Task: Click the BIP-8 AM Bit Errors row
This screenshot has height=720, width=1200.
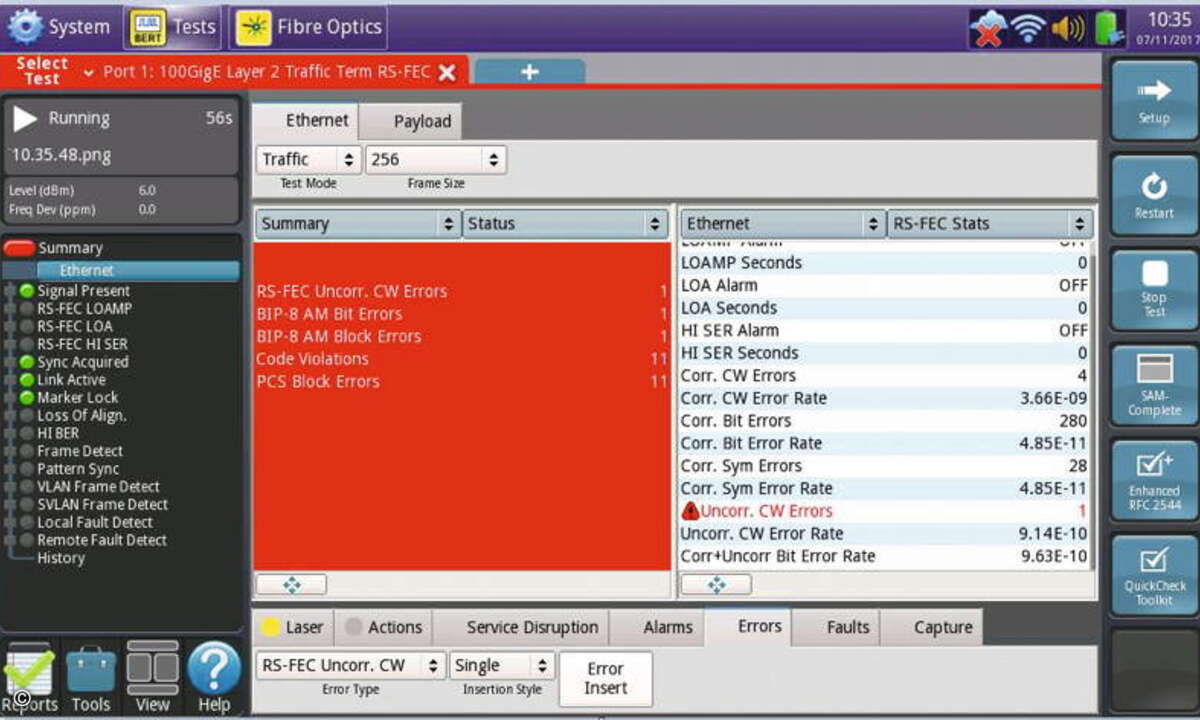Action: 462,314
